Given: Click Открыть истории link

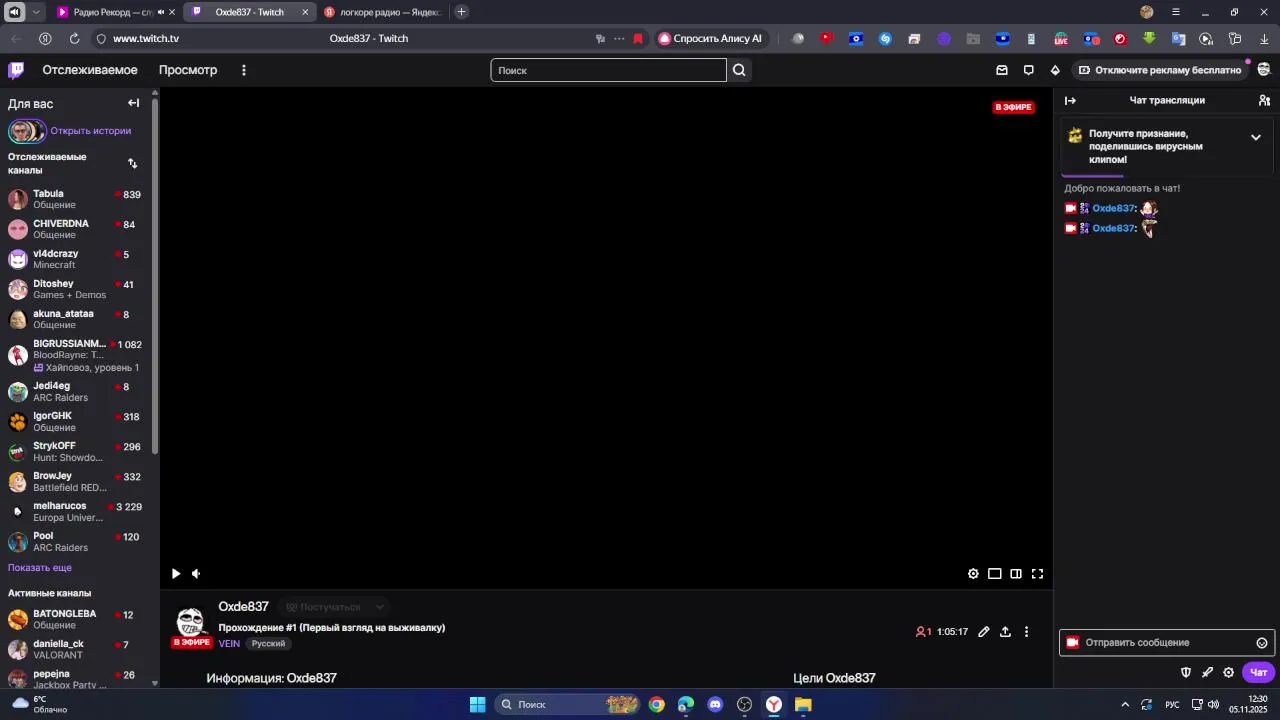Looking at the screenshot, I should [x=91, y=131].
